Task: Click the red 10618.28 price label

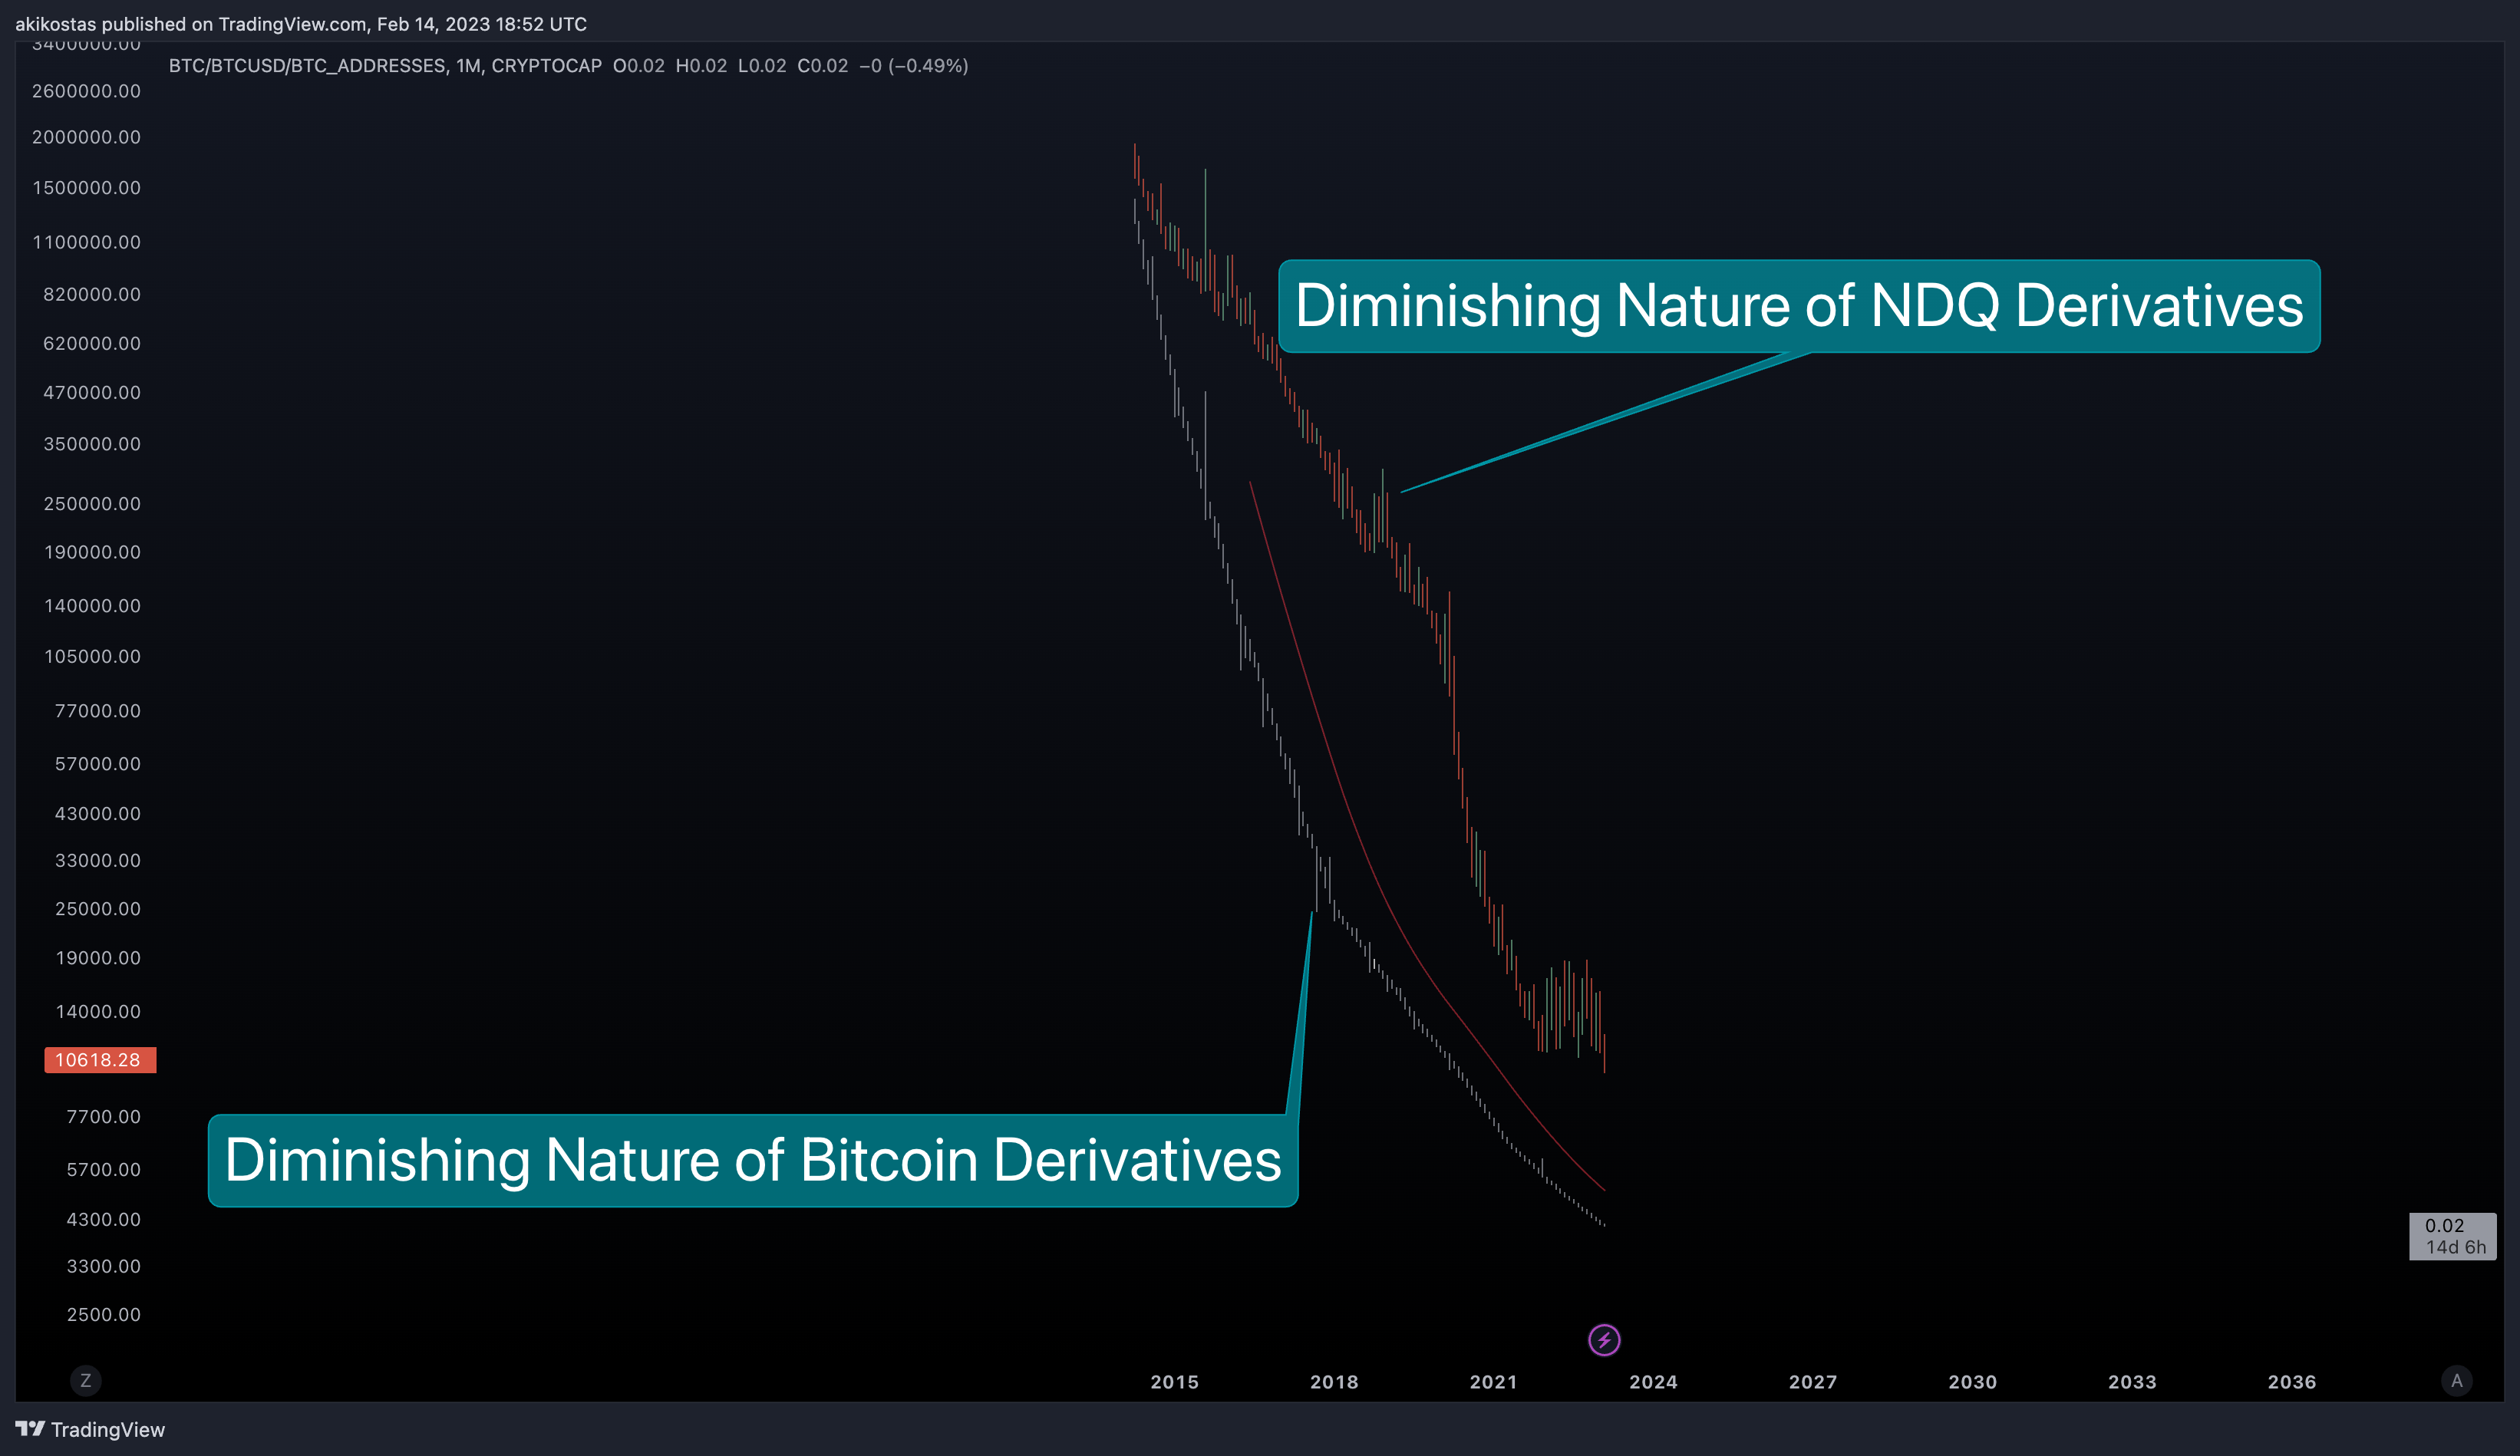Action: click(x=100, y=1060)
